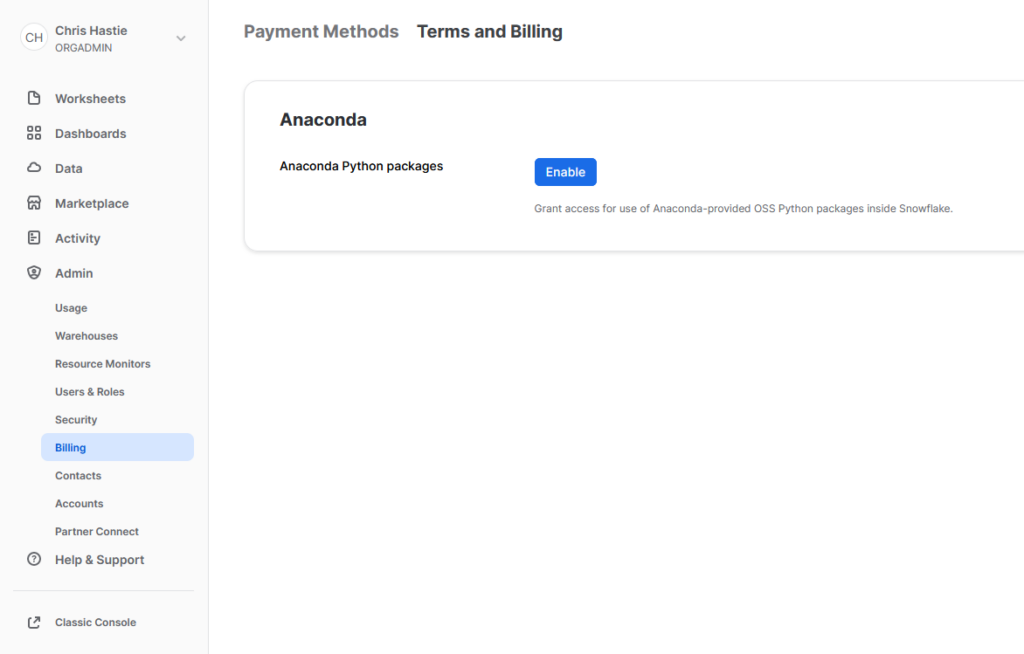Viewport: 1024px width, 654px height.
Task: Click the Help & Support question icon
Action: click(x=34, y=560)
